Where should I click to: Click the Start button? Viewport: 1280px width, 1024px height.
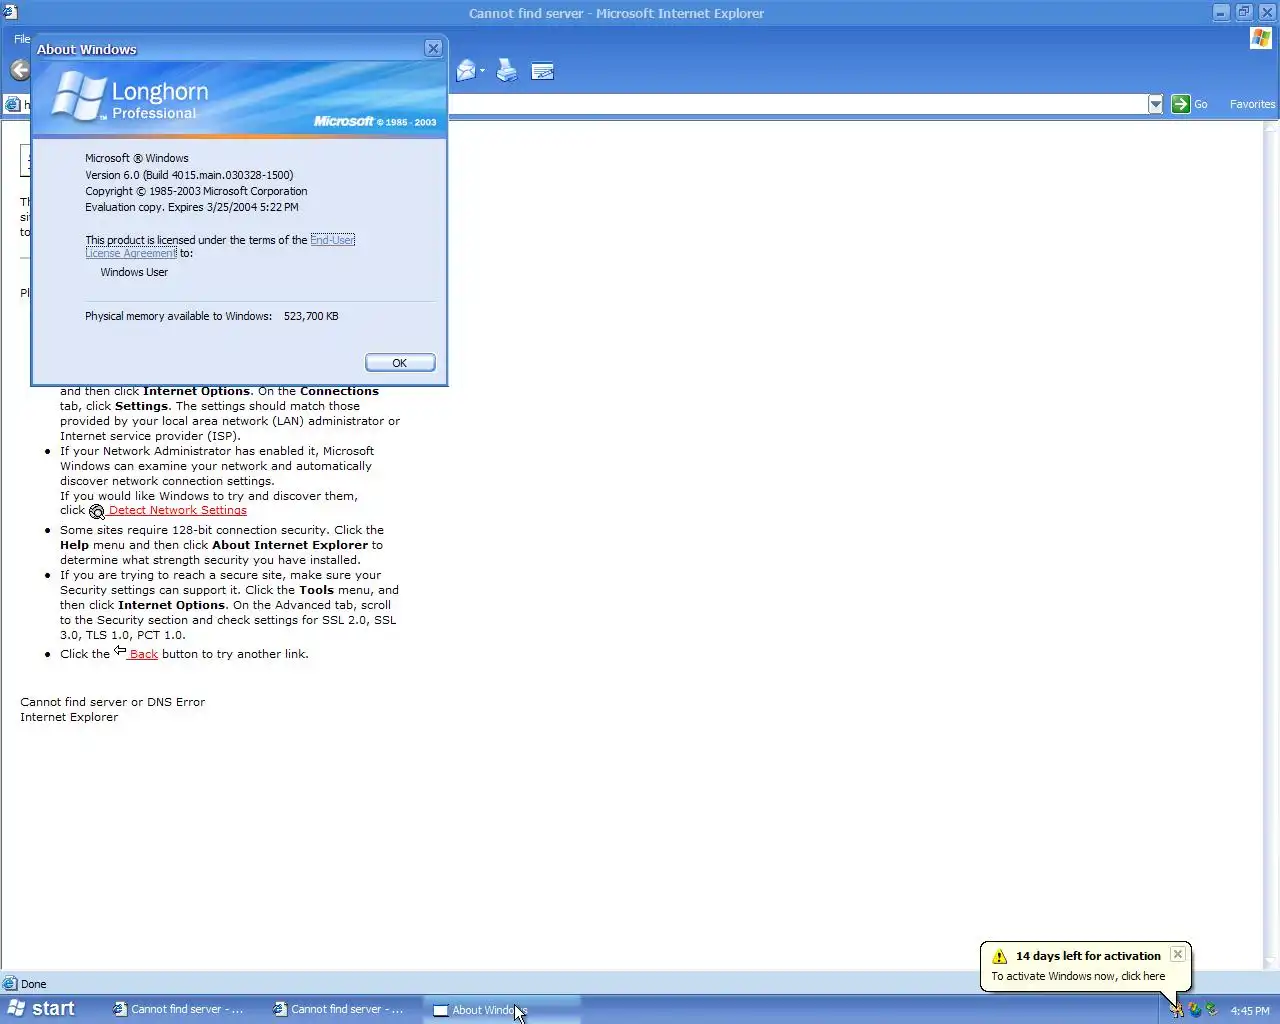(41, 1008)
